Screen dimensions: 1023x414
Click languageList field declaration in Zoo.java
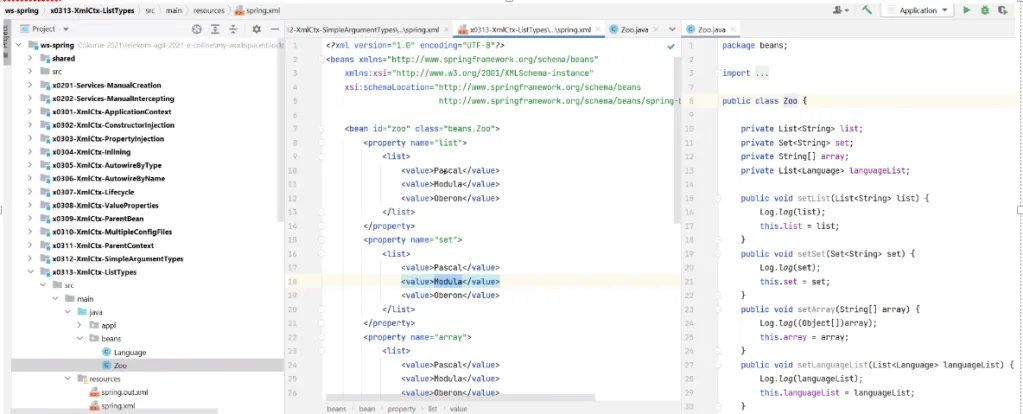[x=825, y=170]
